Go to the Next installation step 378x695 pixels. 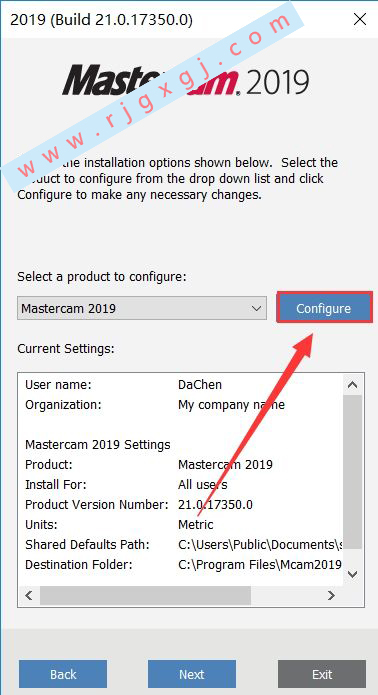[x=191, y=674]
